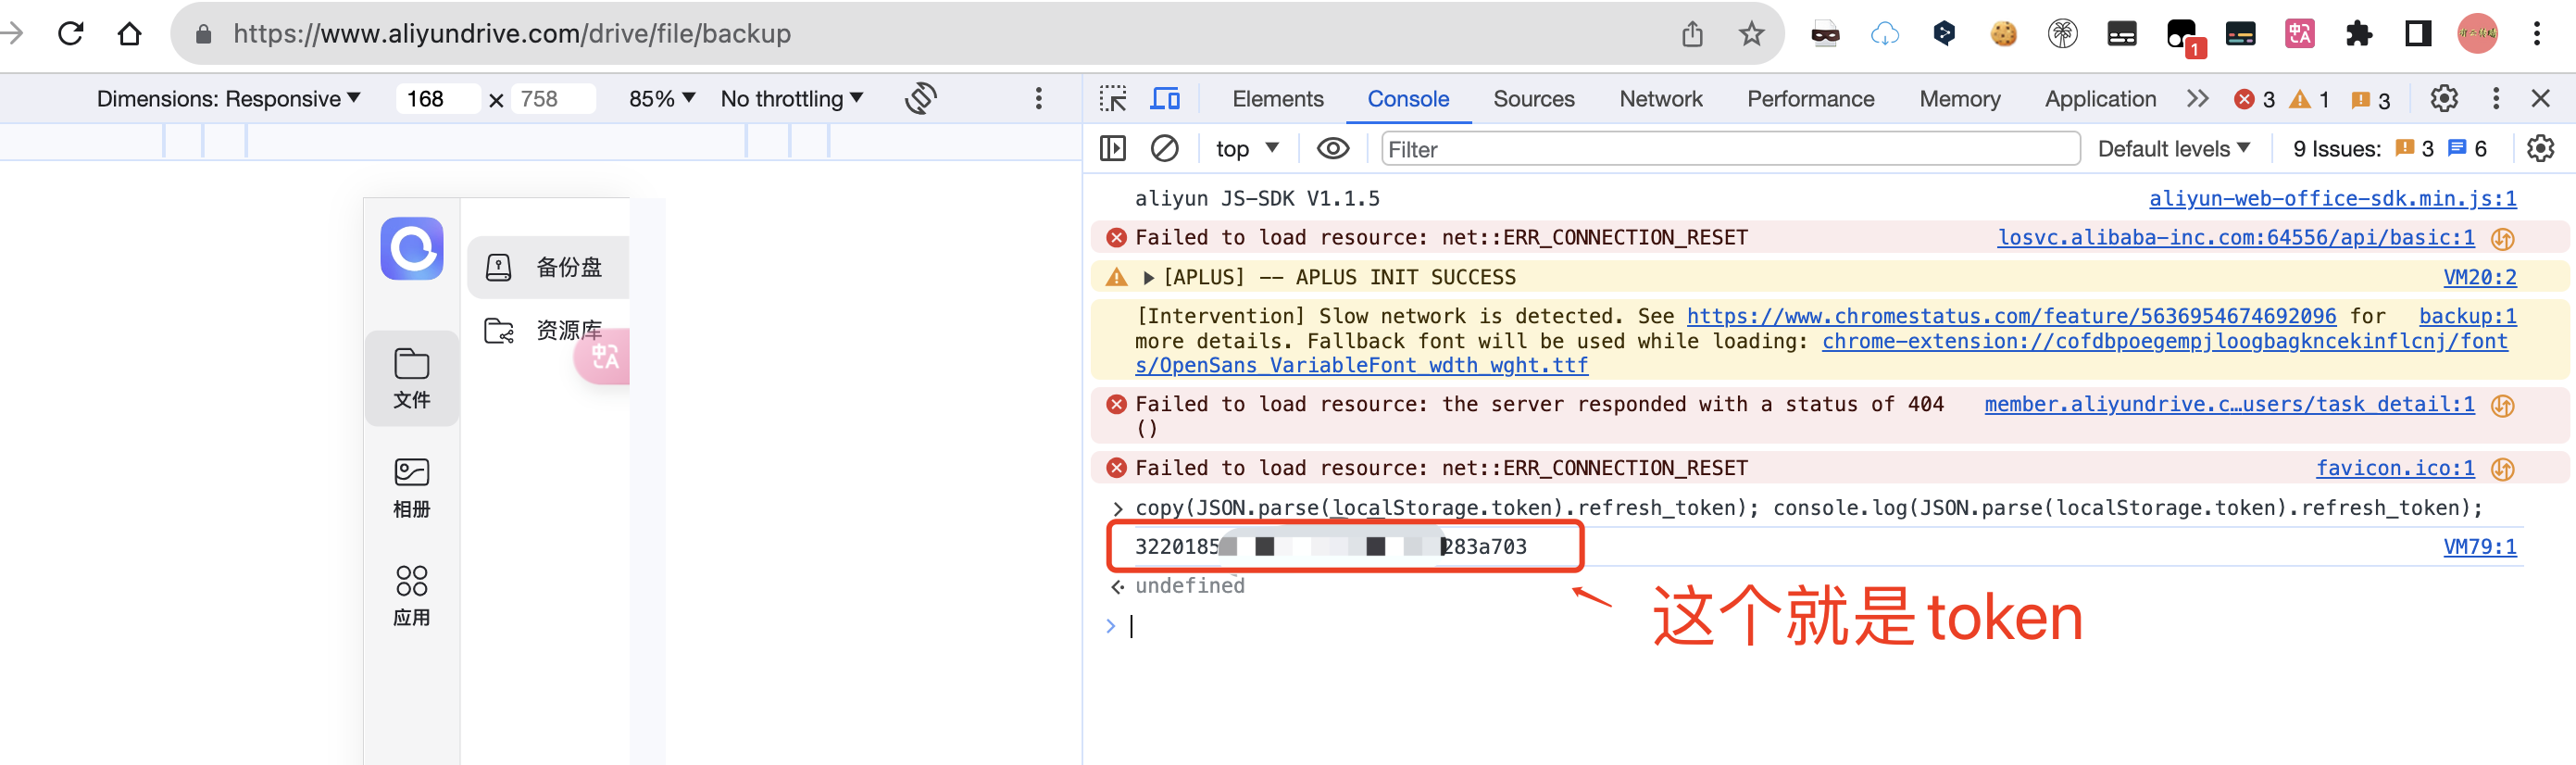Toggle the device toolbar
The width and height of the screenshot is (2576, 765).
(x=1166, y=99)
